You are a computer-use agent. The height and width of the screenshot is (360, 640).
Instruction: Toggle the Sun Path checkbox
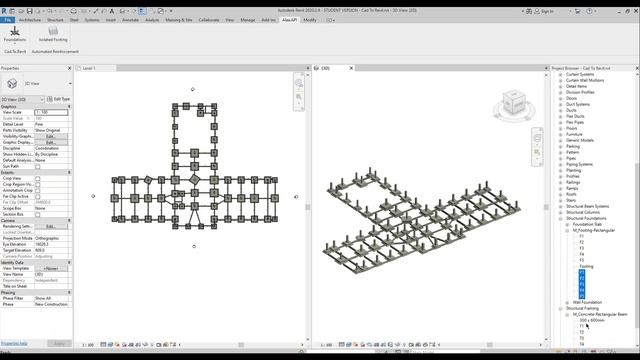pos(38,167)
